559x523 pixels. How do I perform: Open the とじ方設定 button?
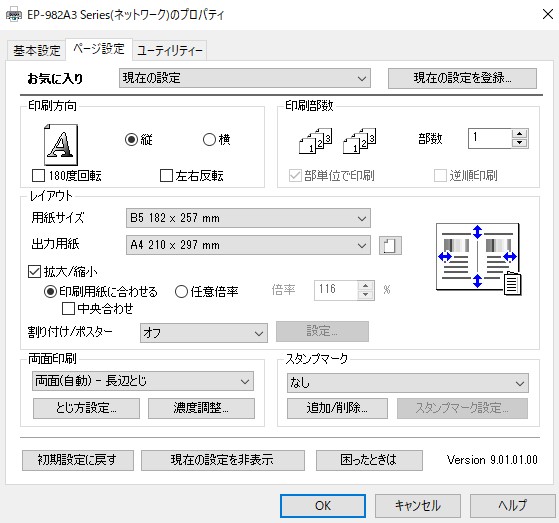(x=86, y=408)
